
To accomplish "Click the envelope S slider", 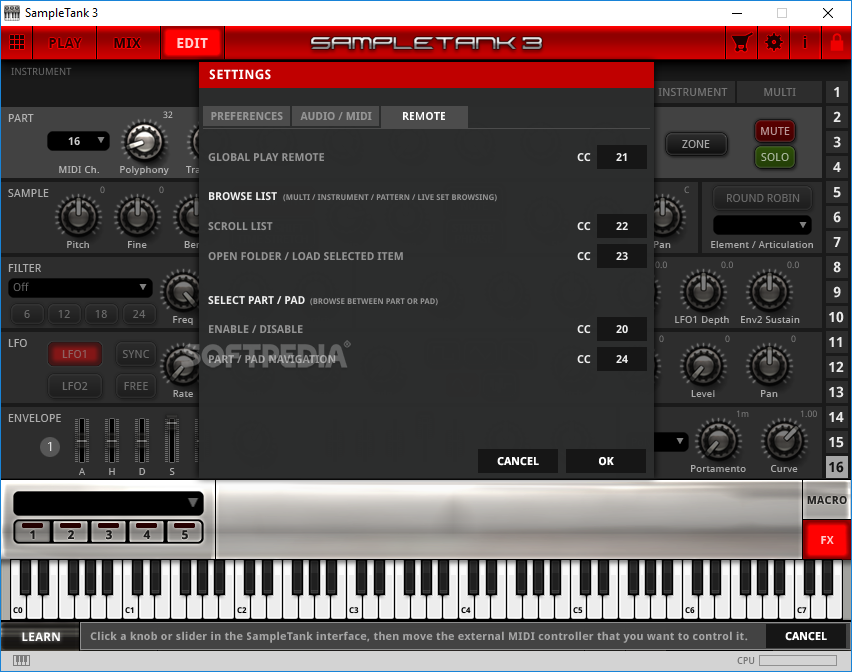I will pos(172,441).
